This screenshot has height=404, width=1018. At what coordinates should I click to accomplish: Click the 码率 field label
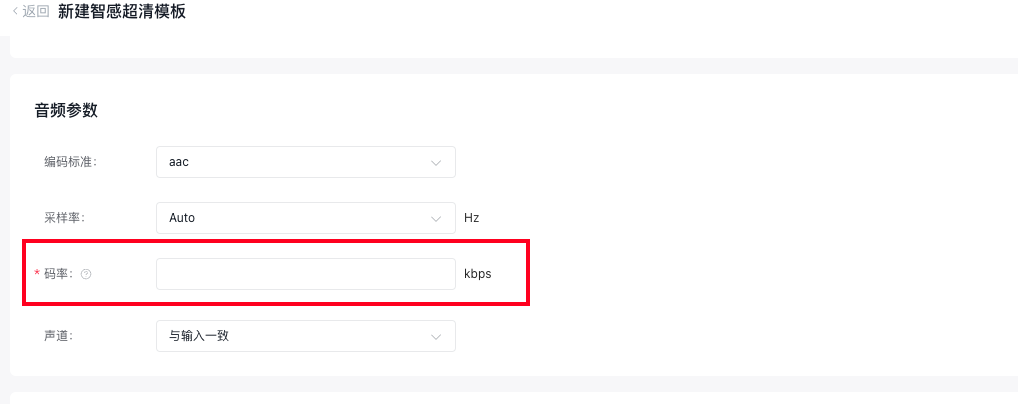[58, 274]
